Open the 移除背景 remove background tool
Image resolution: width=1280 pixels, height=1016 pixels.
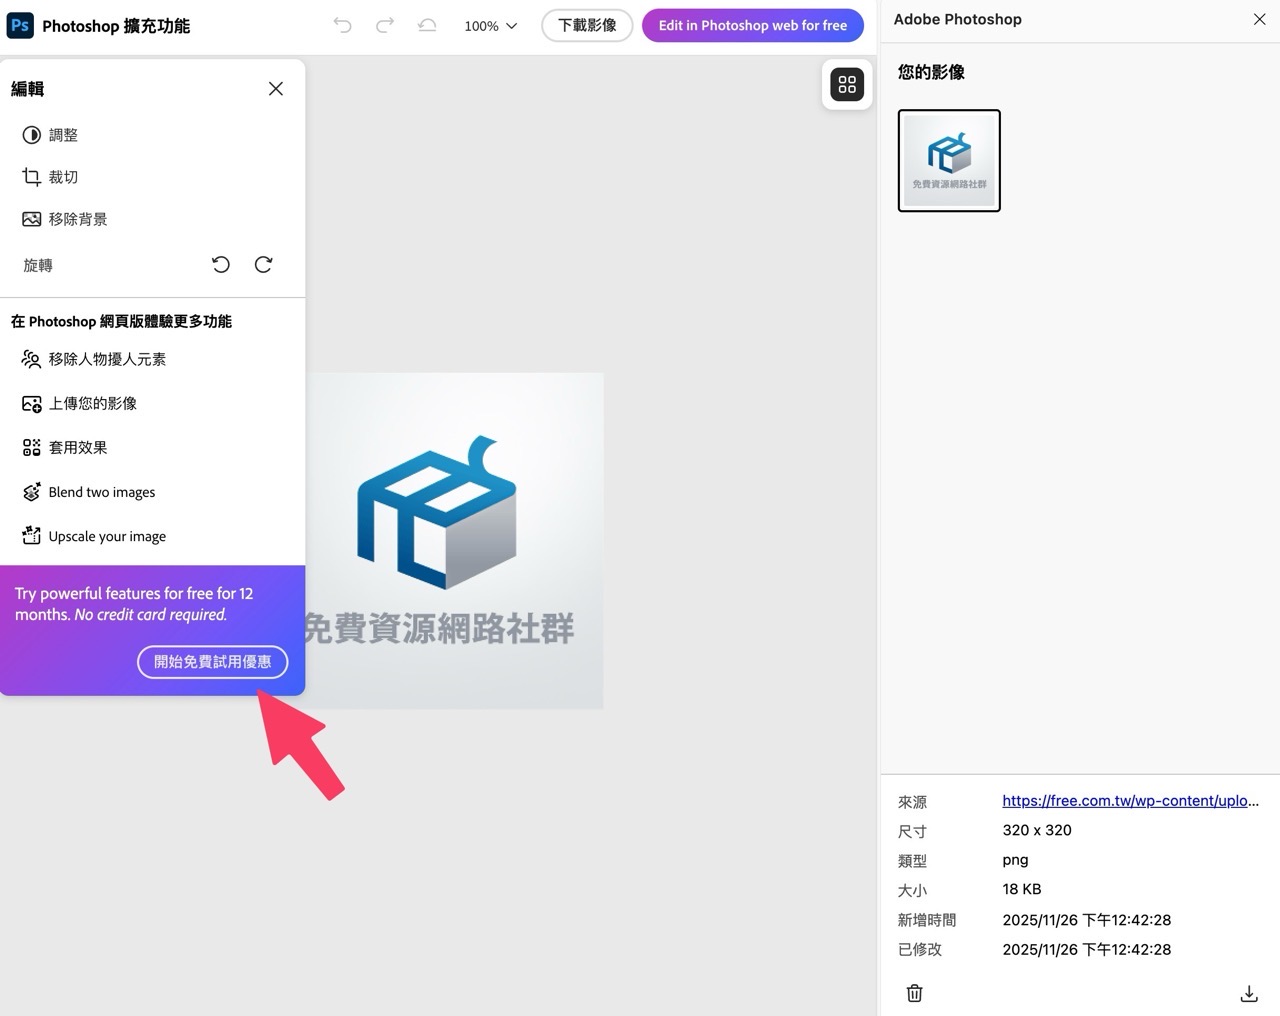[x=78, y=218]
